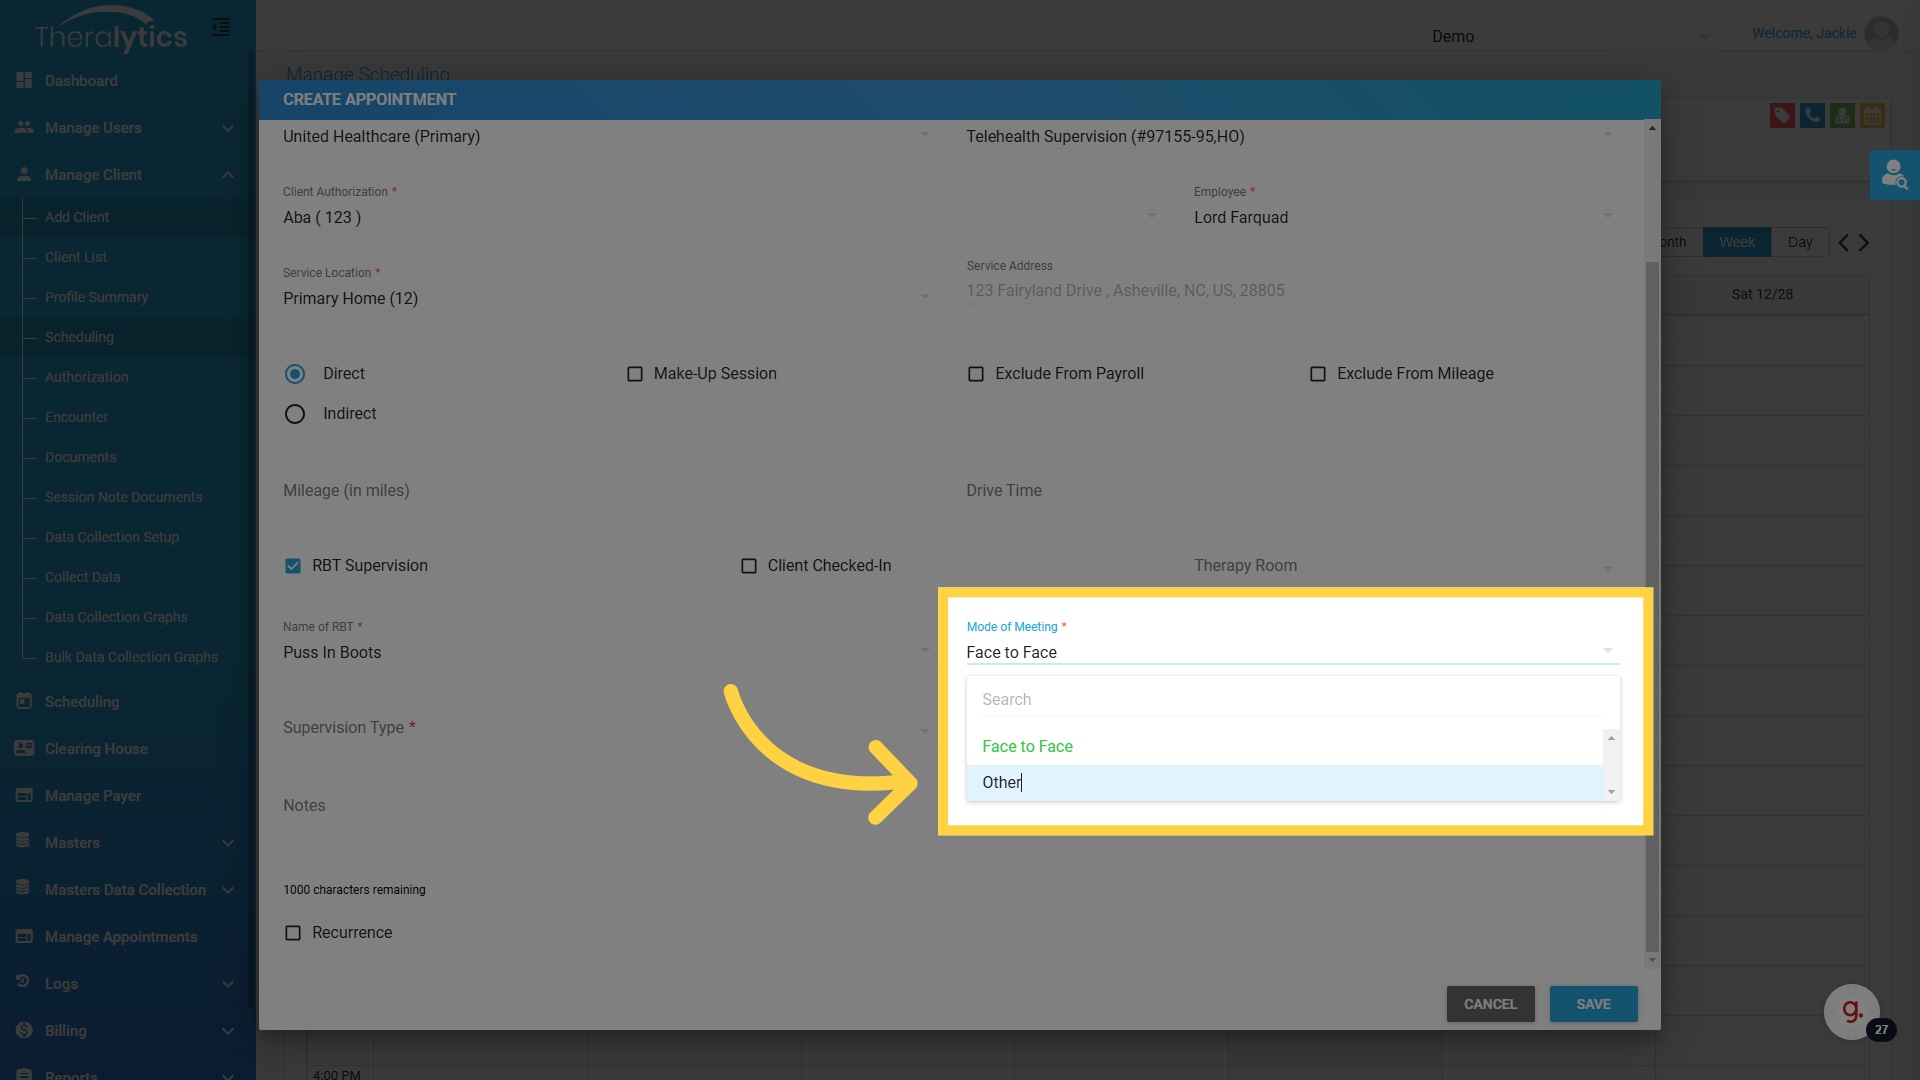Image resolution: width=1920 pixels, height=1080 pixels.
Task: Open Client List in sidebar
Action: click(x=76, y=257)
